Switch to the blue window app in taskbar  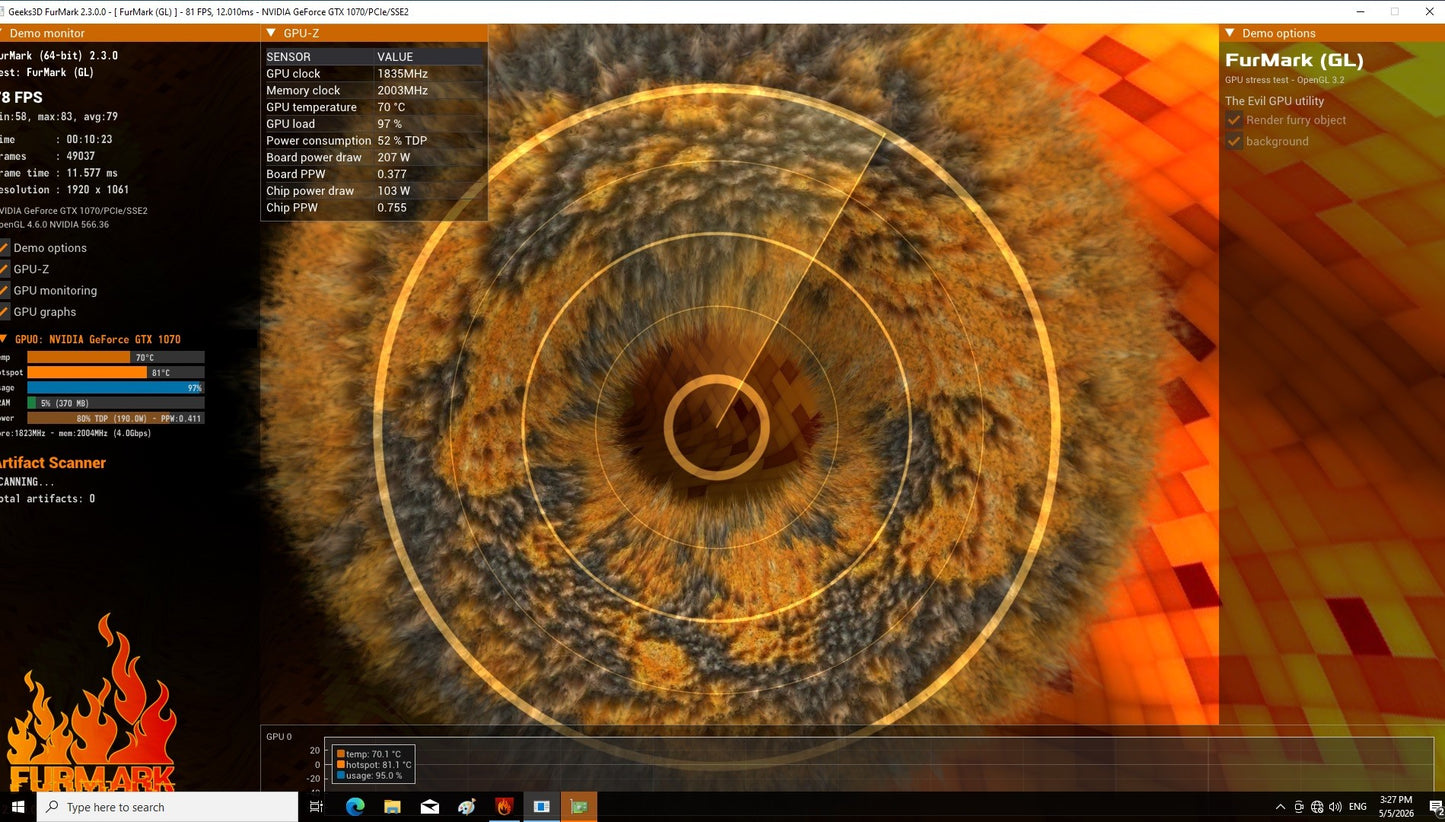click(x=541, y=807)
